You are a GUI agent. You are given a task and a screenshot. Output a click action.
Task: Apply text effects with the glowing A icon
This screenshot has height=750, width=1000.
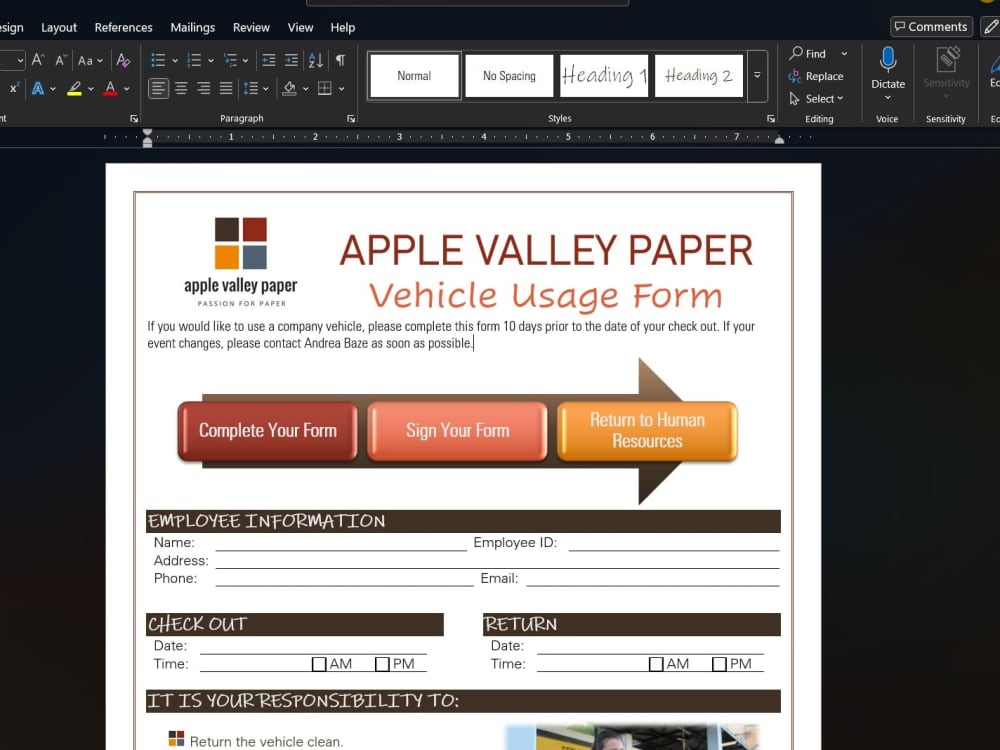38,88
